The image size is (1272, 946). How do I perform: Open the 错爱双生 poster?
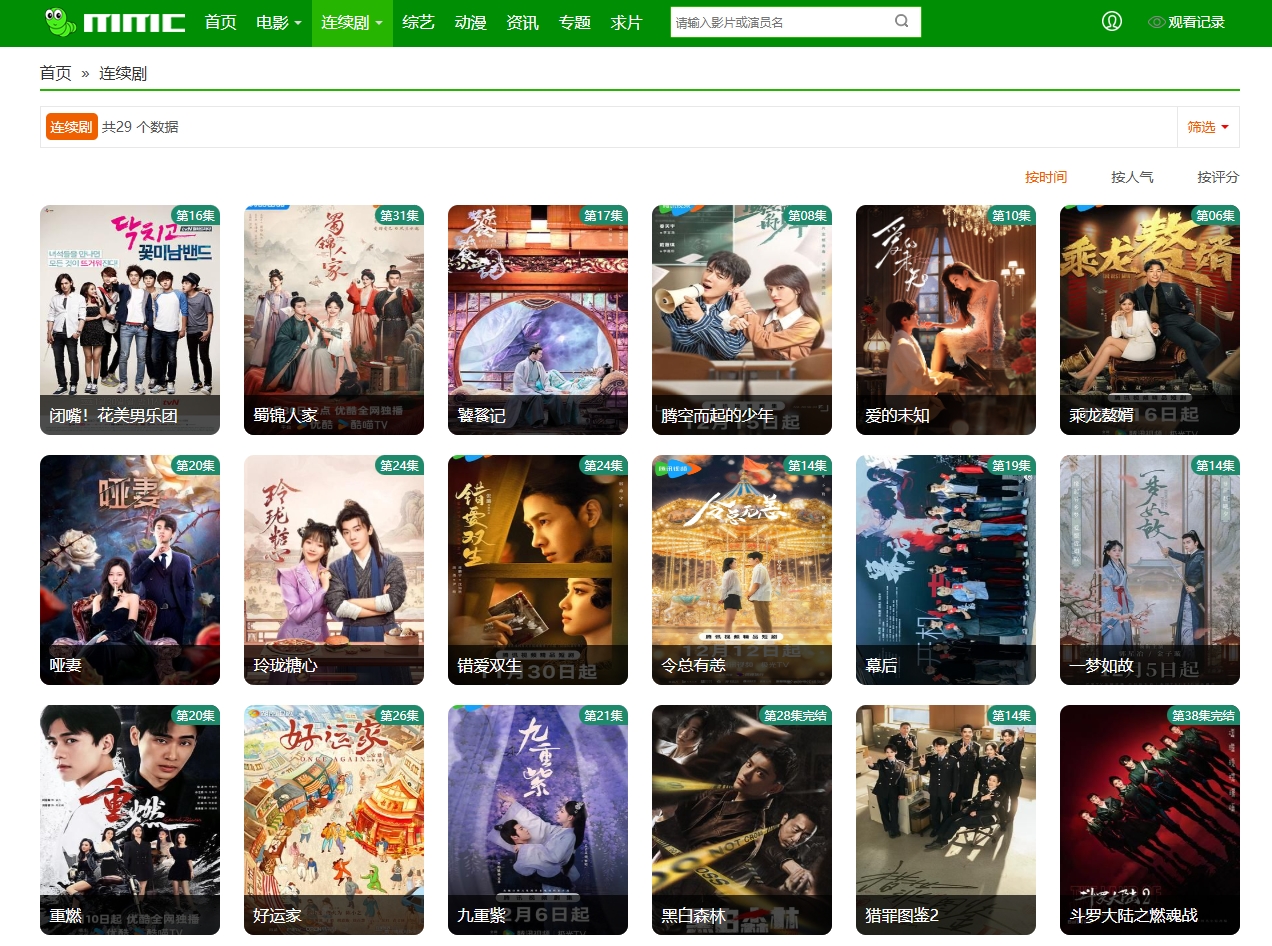(538, 570)
